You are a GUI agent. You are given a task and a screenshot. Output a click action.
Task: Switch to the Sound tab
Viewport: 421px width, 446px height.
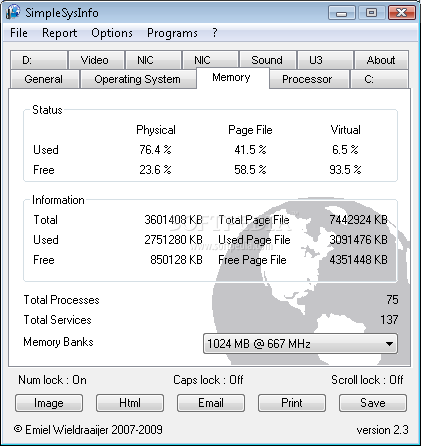point(268,60)
